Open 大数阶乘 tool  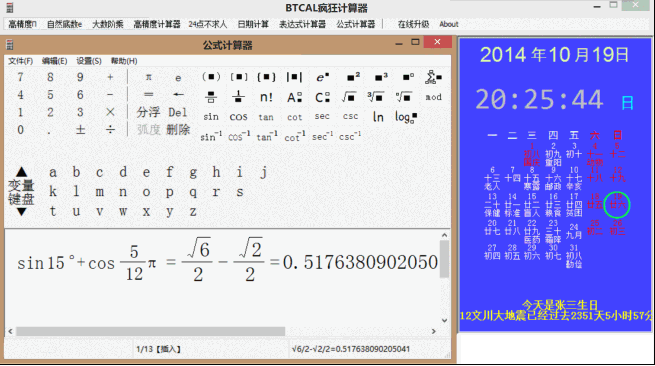[x=108, y=24]
